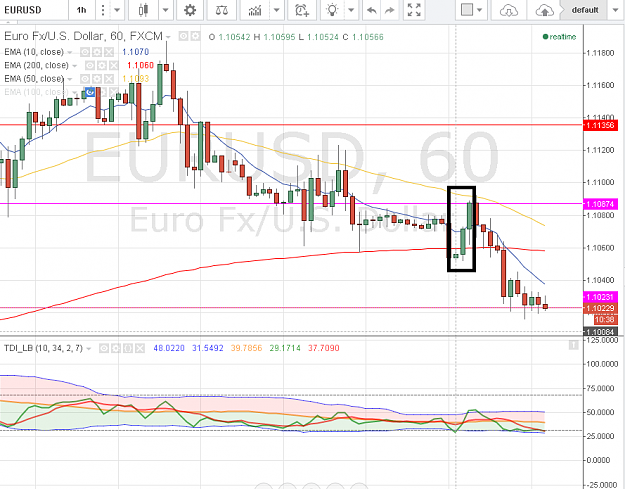Remove the EMA (200, close) indicator
Screen dimensions: 625x489
pyautogui.click(x=114, y=65)
